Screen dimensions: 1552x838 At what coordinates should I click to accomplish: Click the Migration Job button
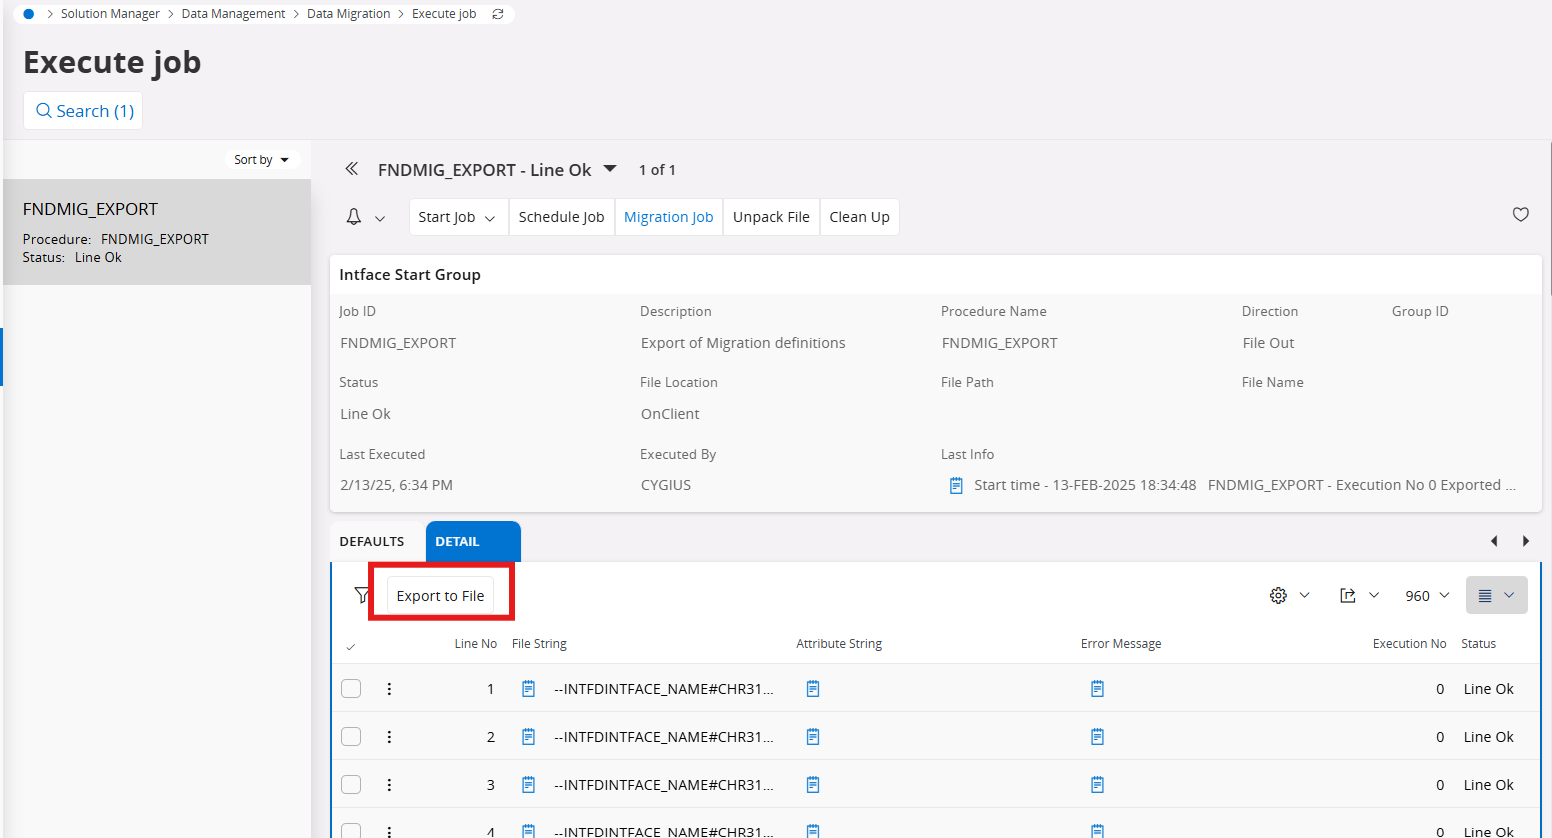[x=668, y=217]
